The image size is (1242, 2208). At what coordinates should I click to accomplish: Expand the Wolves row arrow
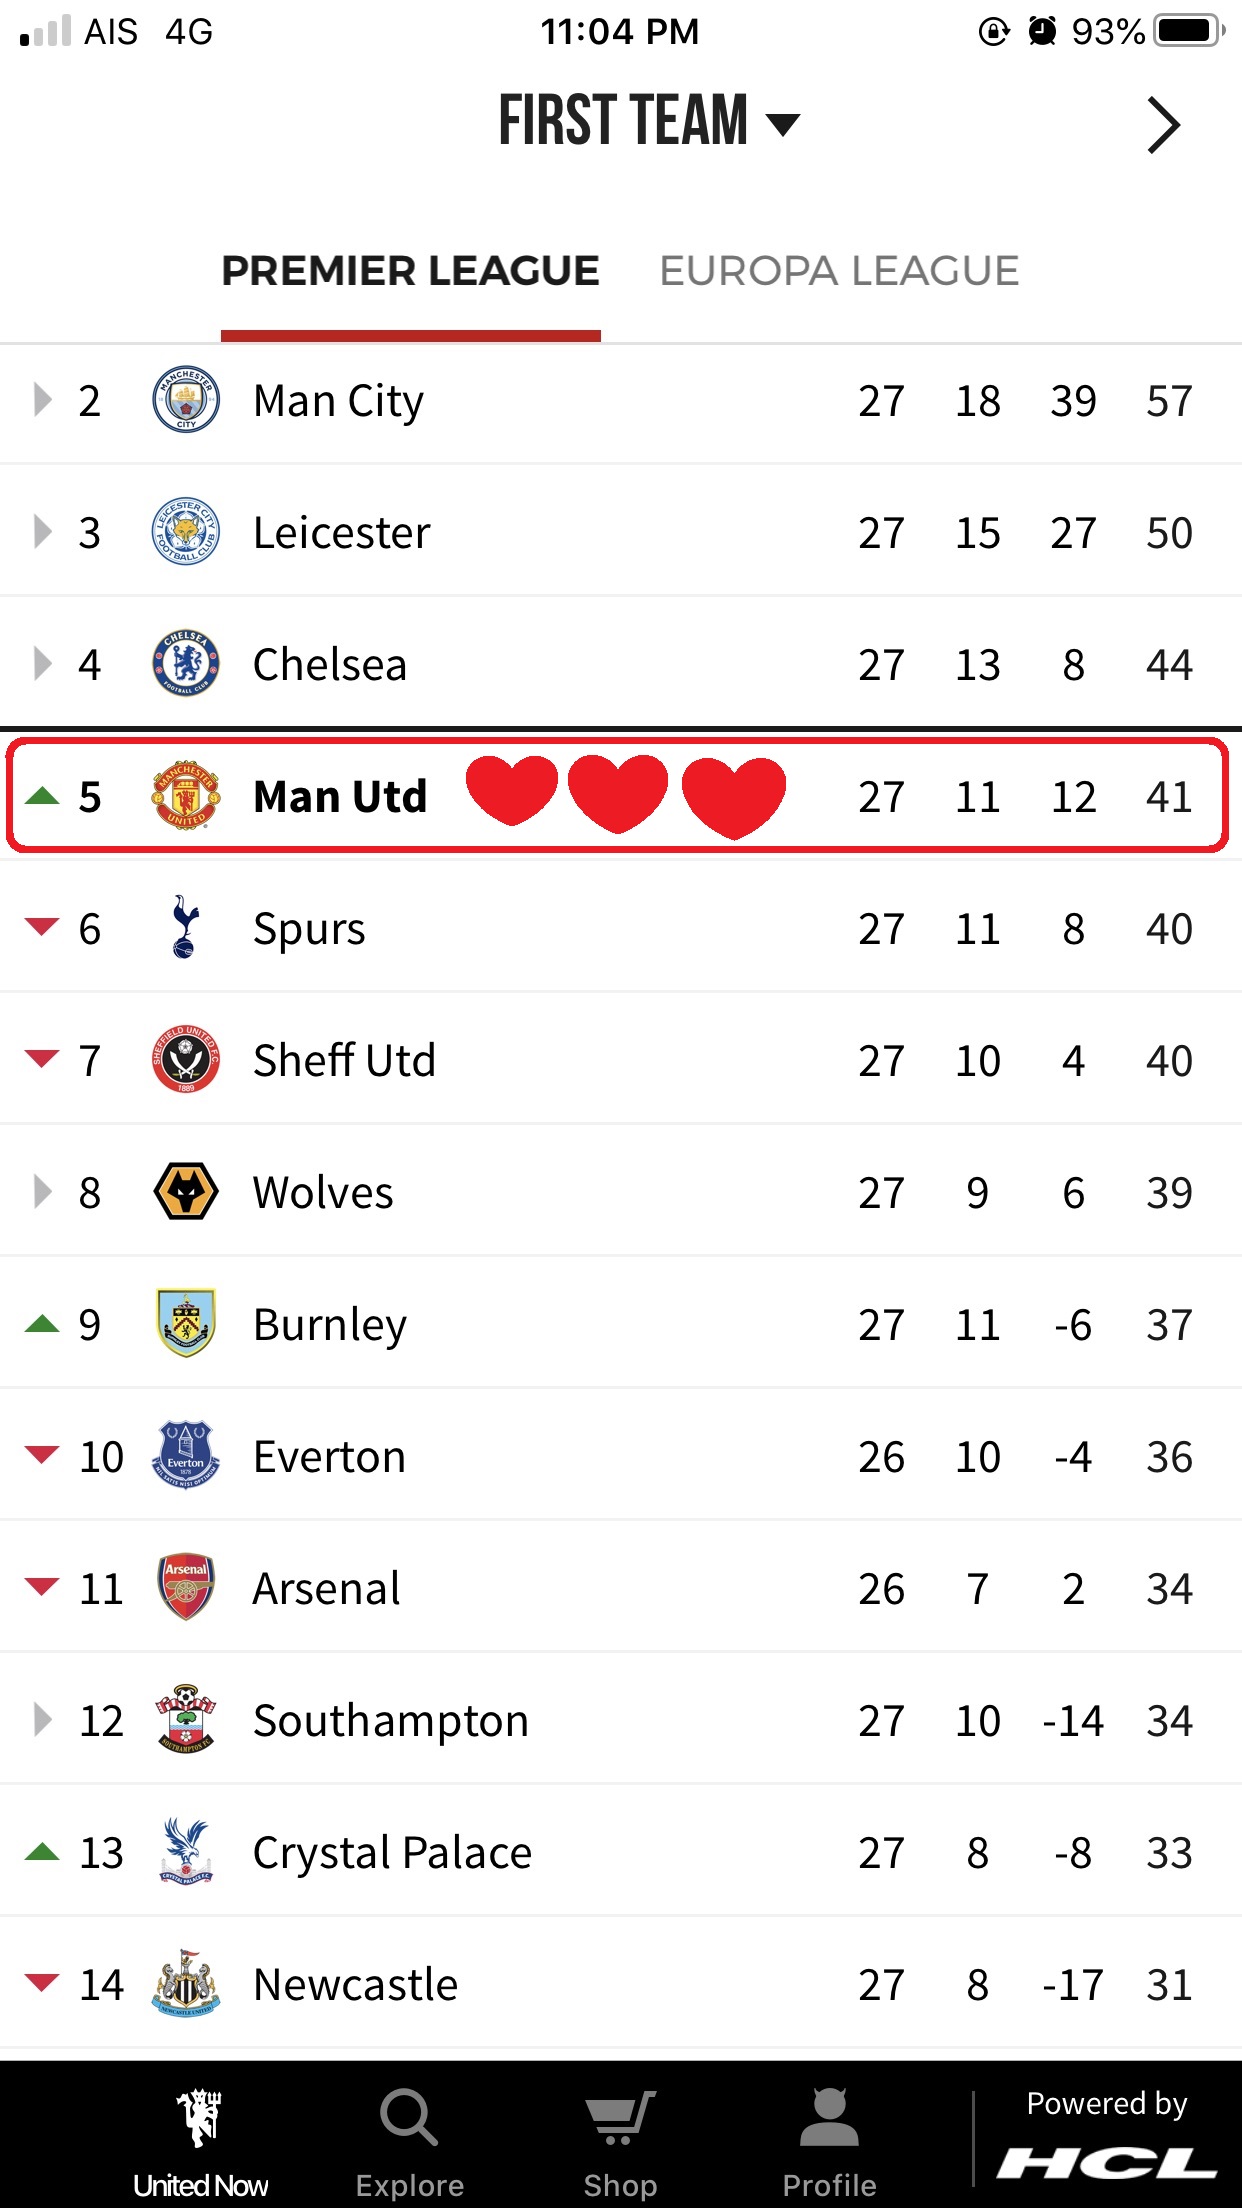tap(42, 1192)
